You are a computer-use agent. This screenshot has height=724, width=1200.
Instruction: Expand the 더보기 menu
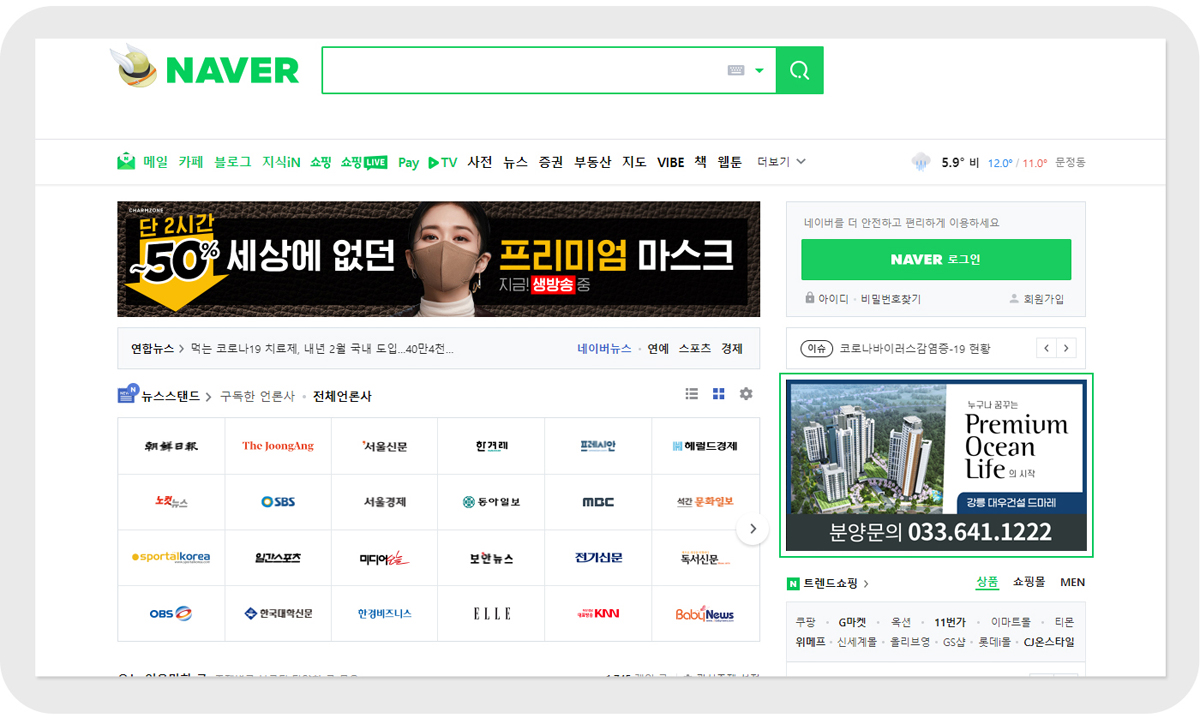(x=781, y=162)
